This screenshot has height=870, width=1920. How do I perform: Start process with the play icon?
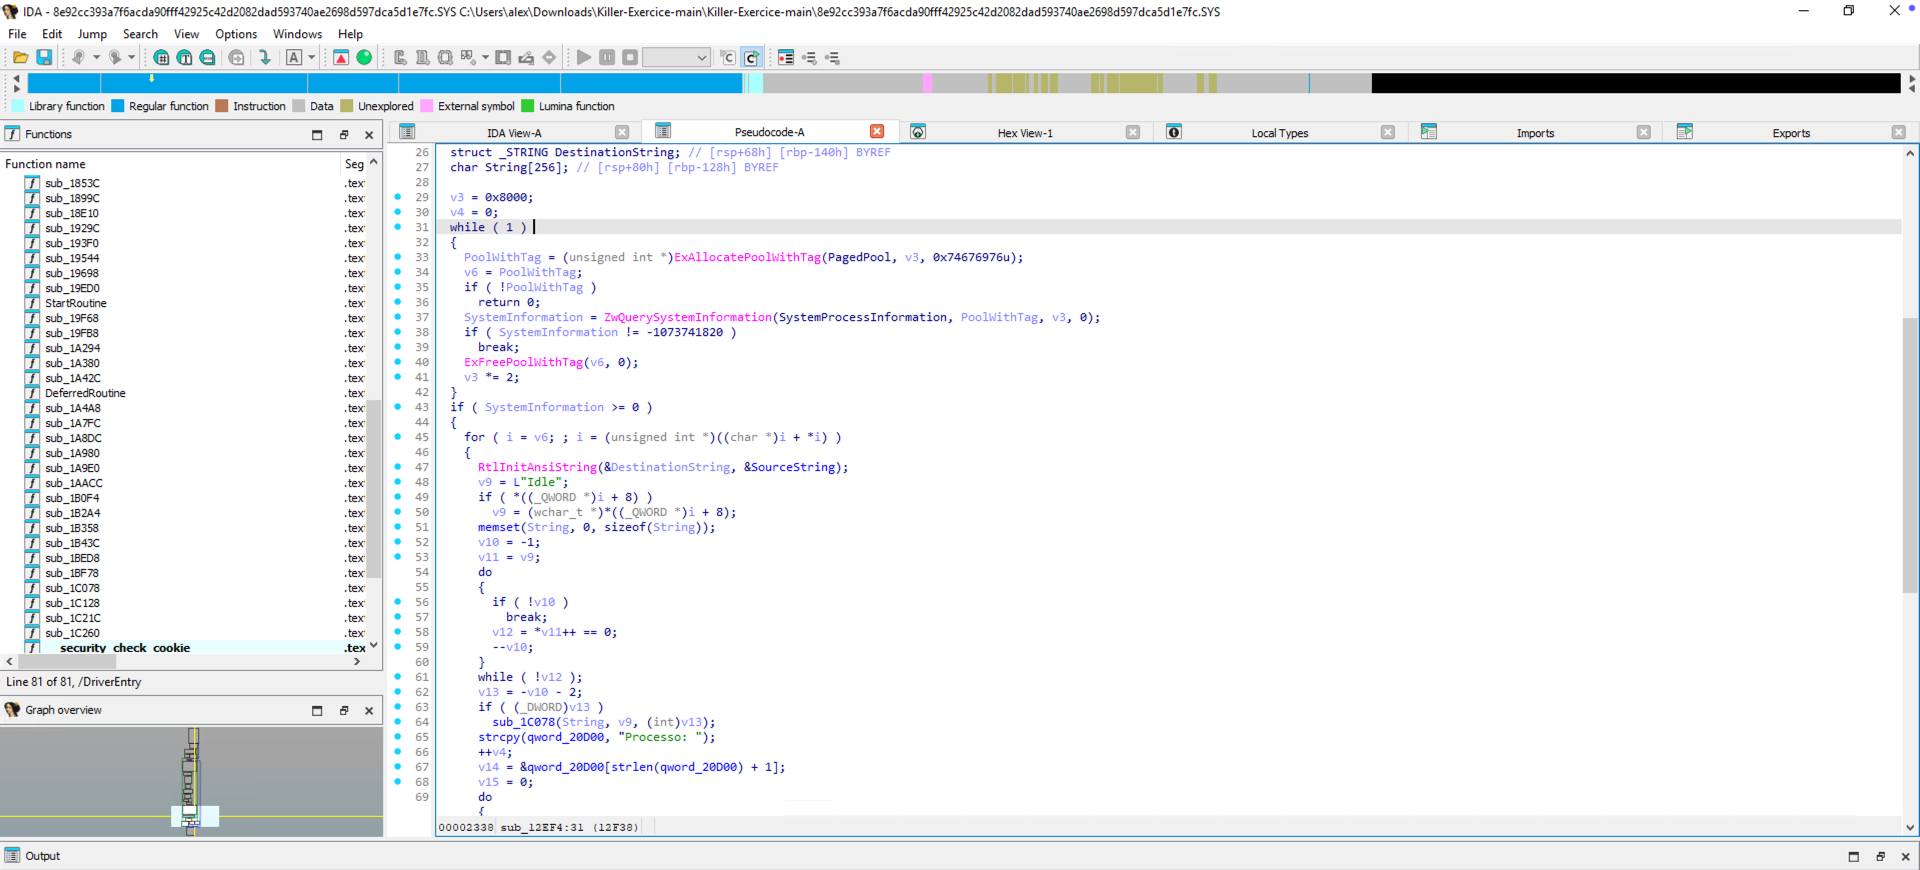tap(584, 58)
